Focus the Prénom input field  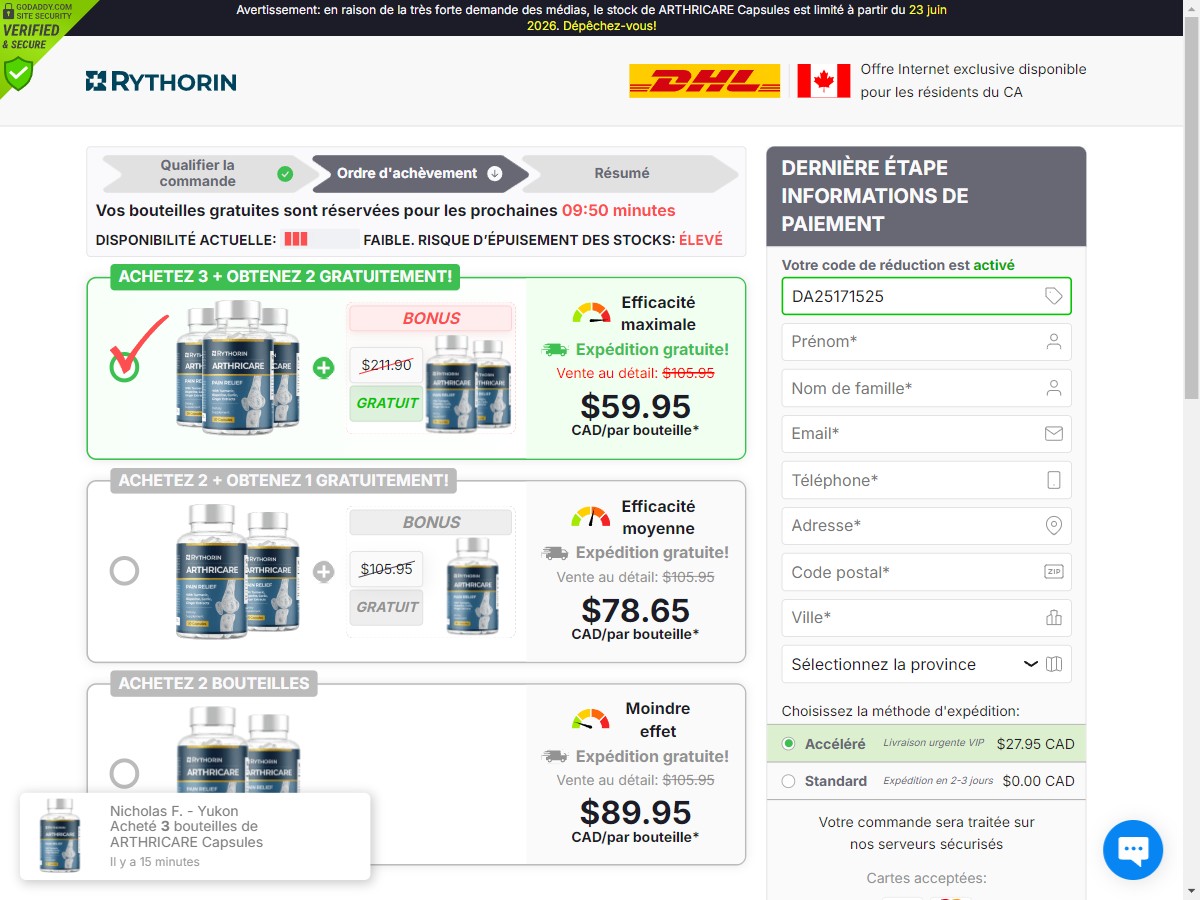tap(926, 342)
